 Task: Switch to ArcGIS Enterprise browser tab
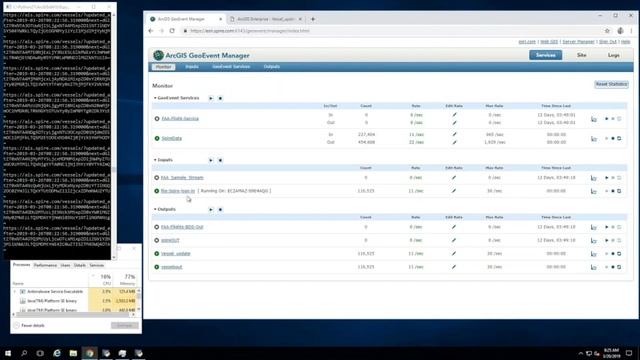[265, 19]
